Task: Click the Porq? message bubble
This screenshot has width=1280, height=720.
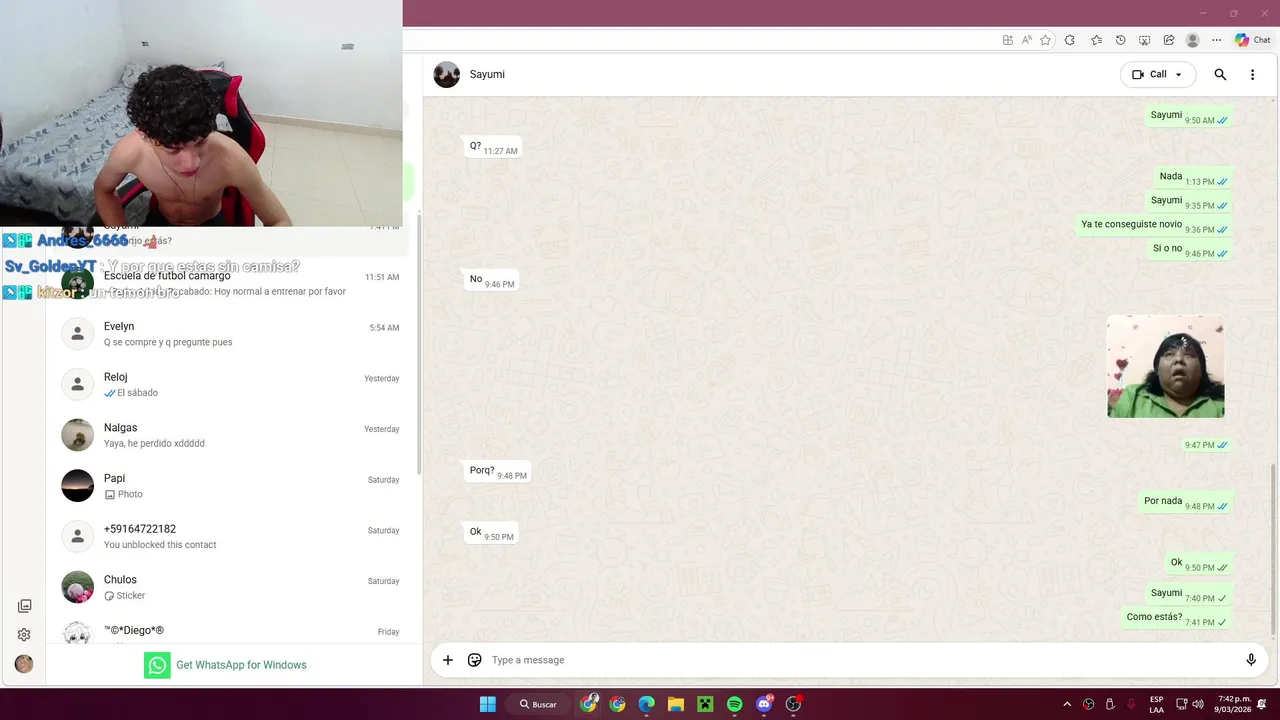Action: point(497,472)
